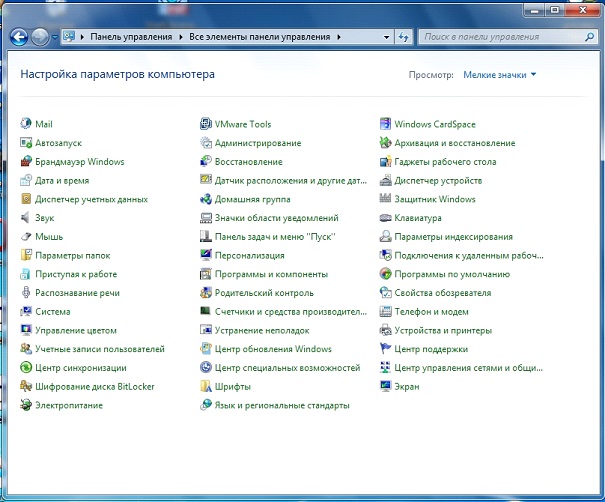Screen dimensions: 605x502
Task: Open the Система computer icon
Action: 26,311
